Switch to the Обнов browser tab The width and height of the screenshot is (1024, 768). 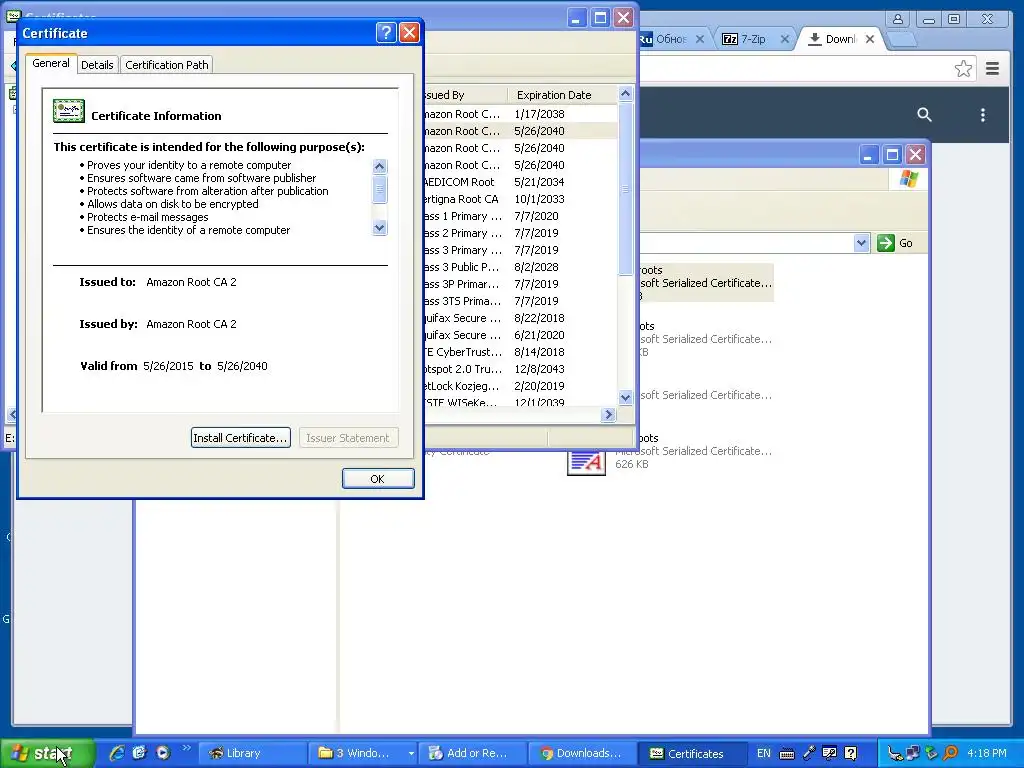coord(670,39)
